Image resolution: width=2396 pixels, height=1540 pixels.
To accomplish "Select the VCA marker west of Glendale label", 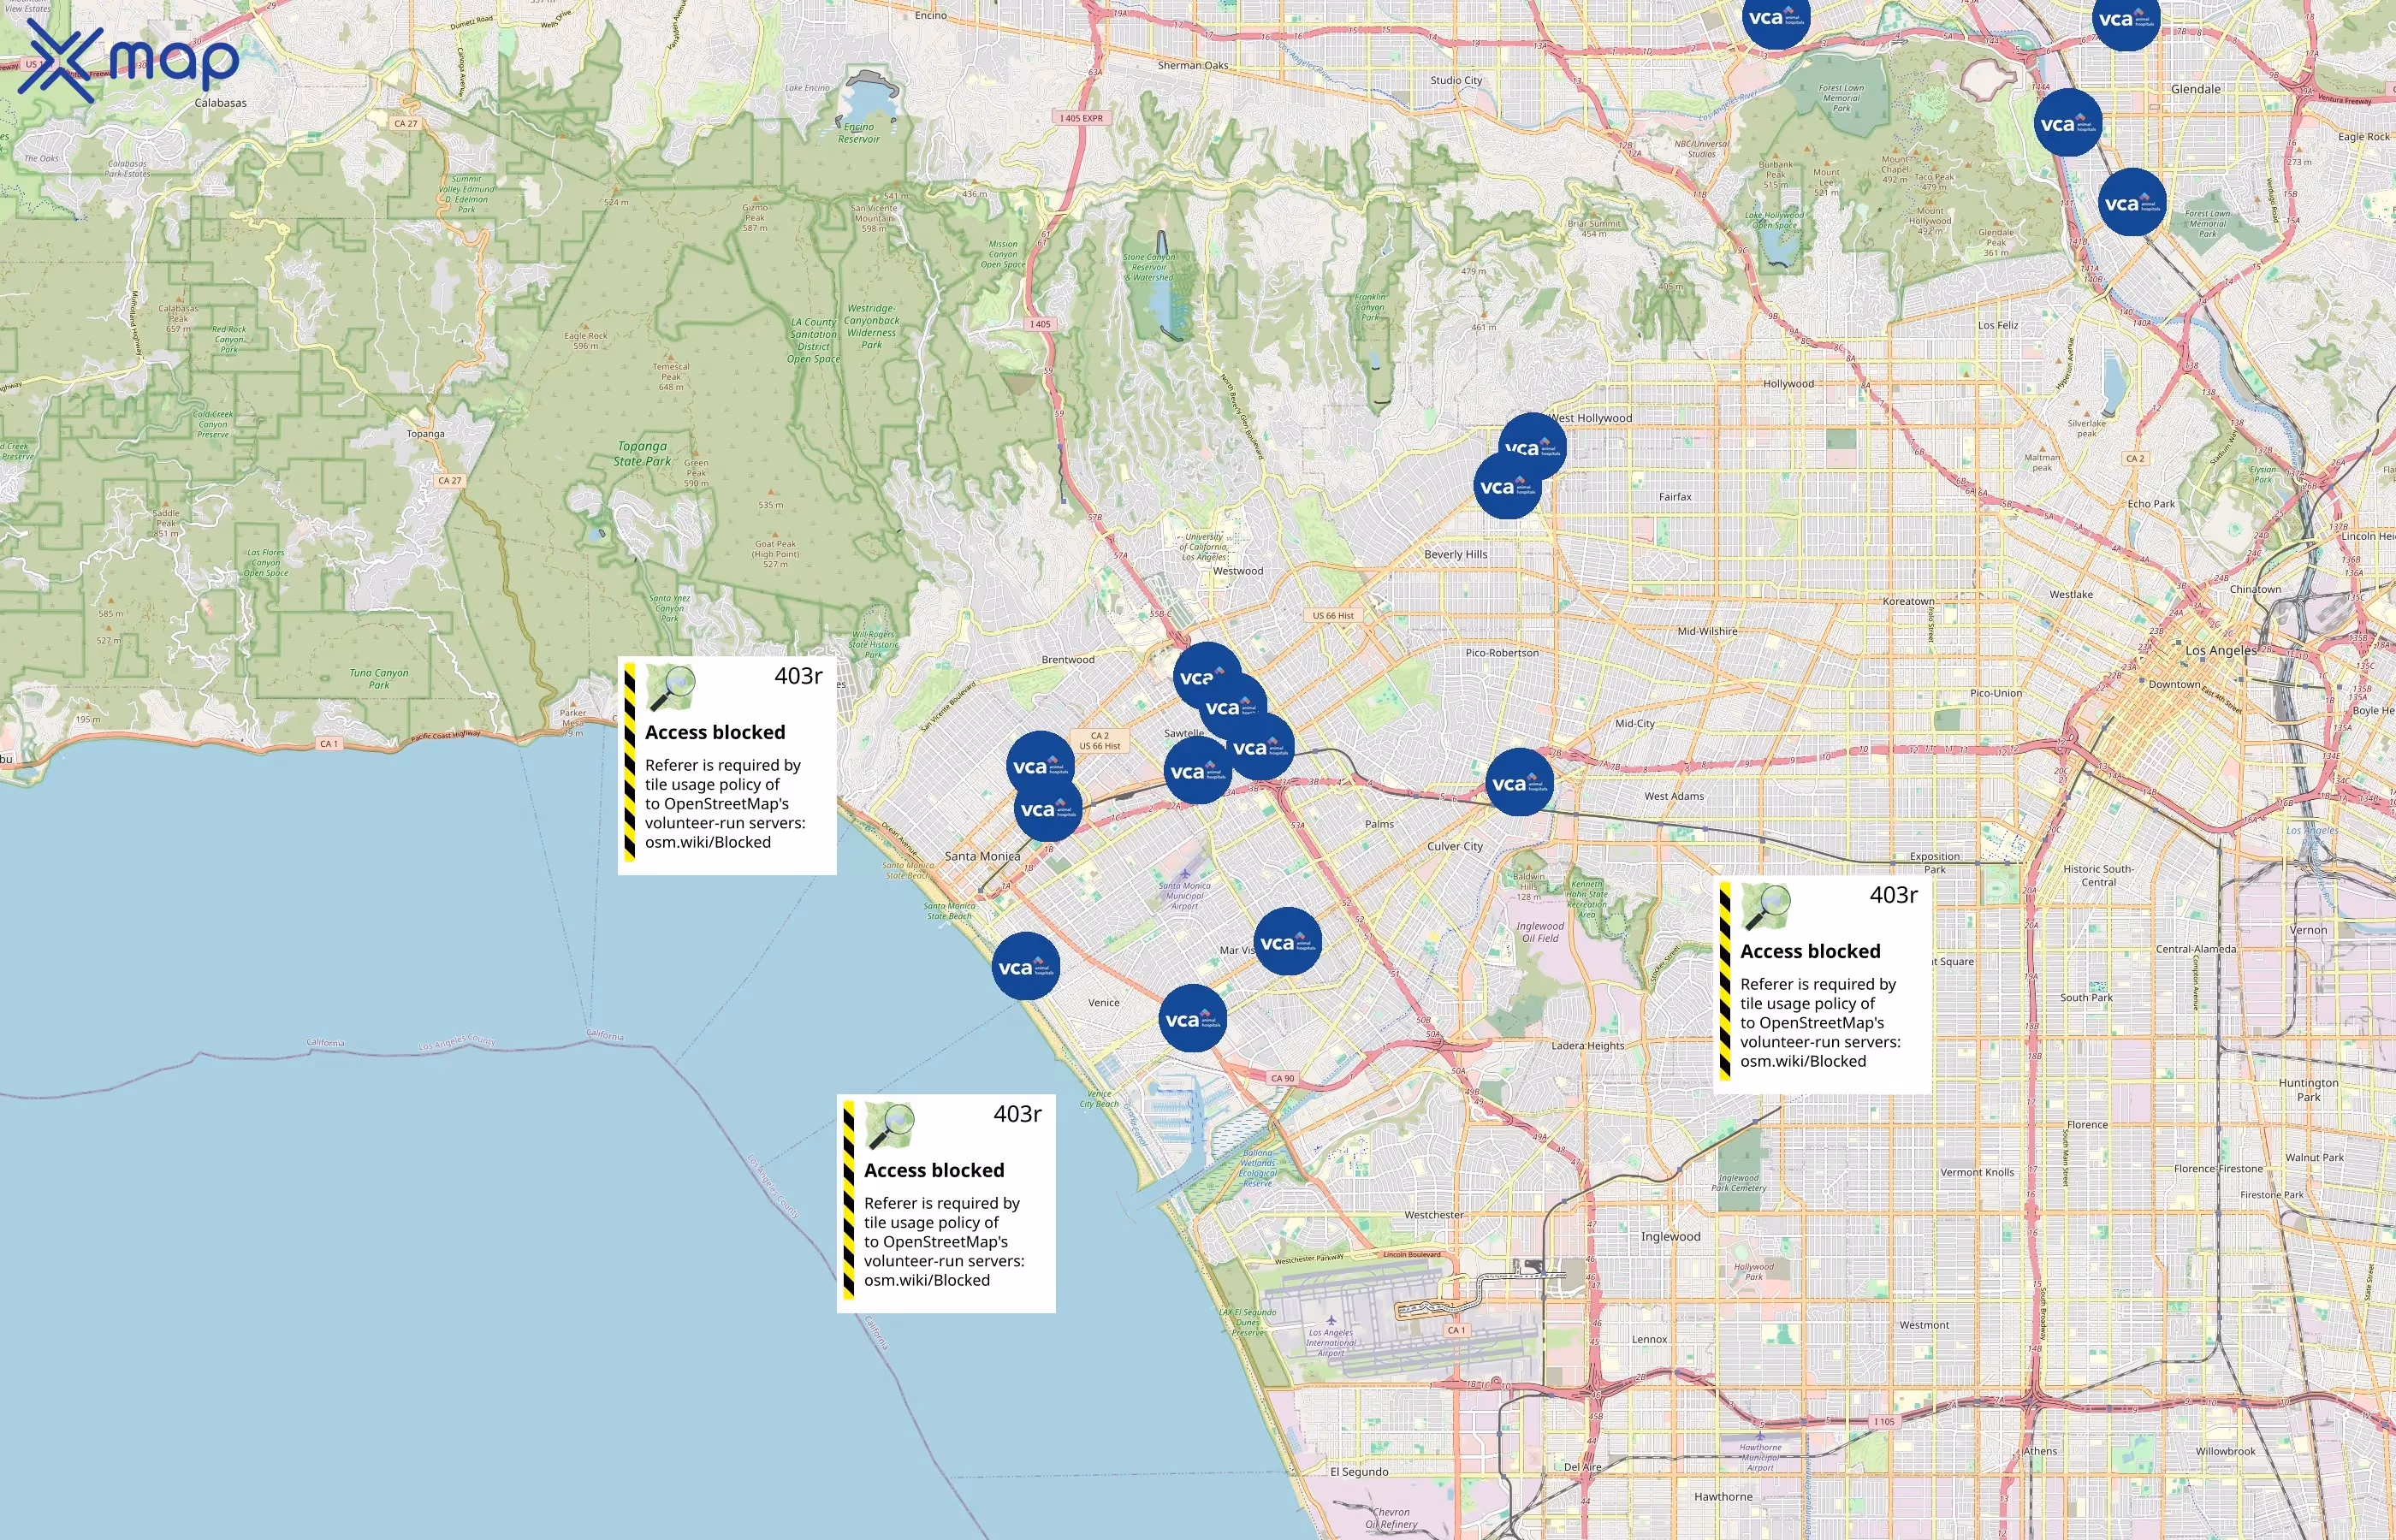I will [2068, 123].
